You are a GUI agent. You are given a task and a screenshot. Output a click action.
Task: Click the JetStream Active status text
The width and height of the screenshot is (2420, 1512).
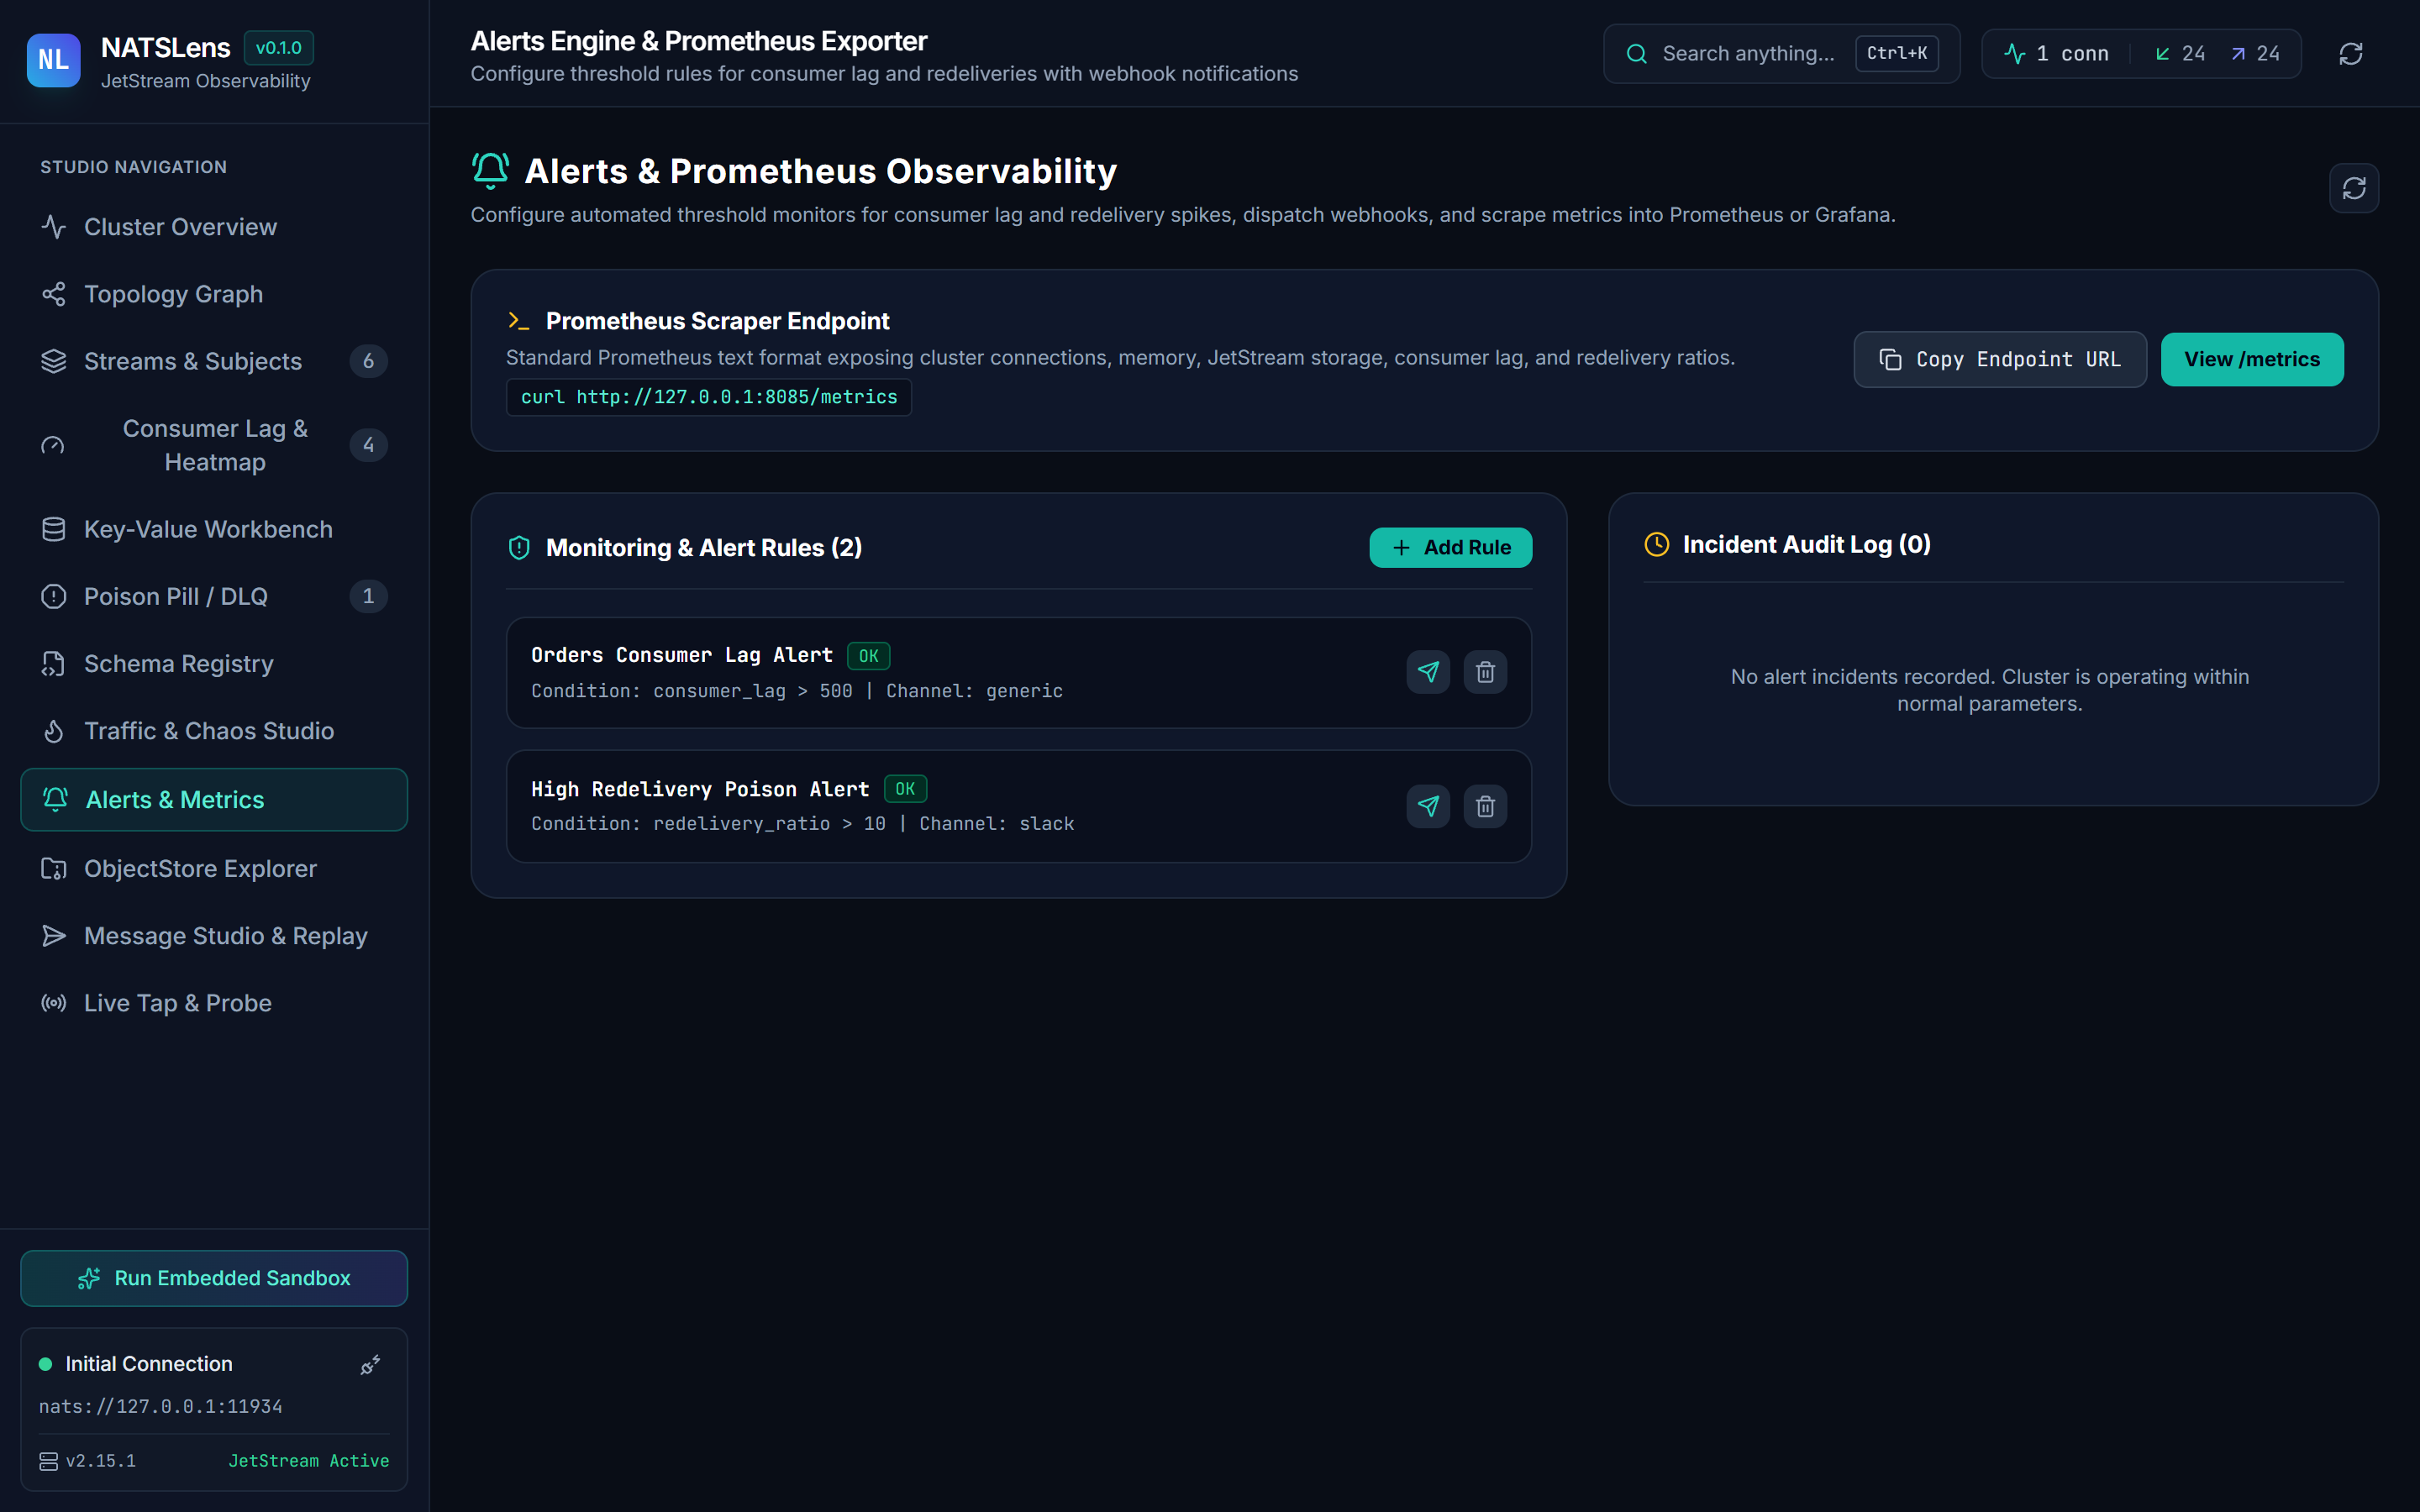(309, 1461)
